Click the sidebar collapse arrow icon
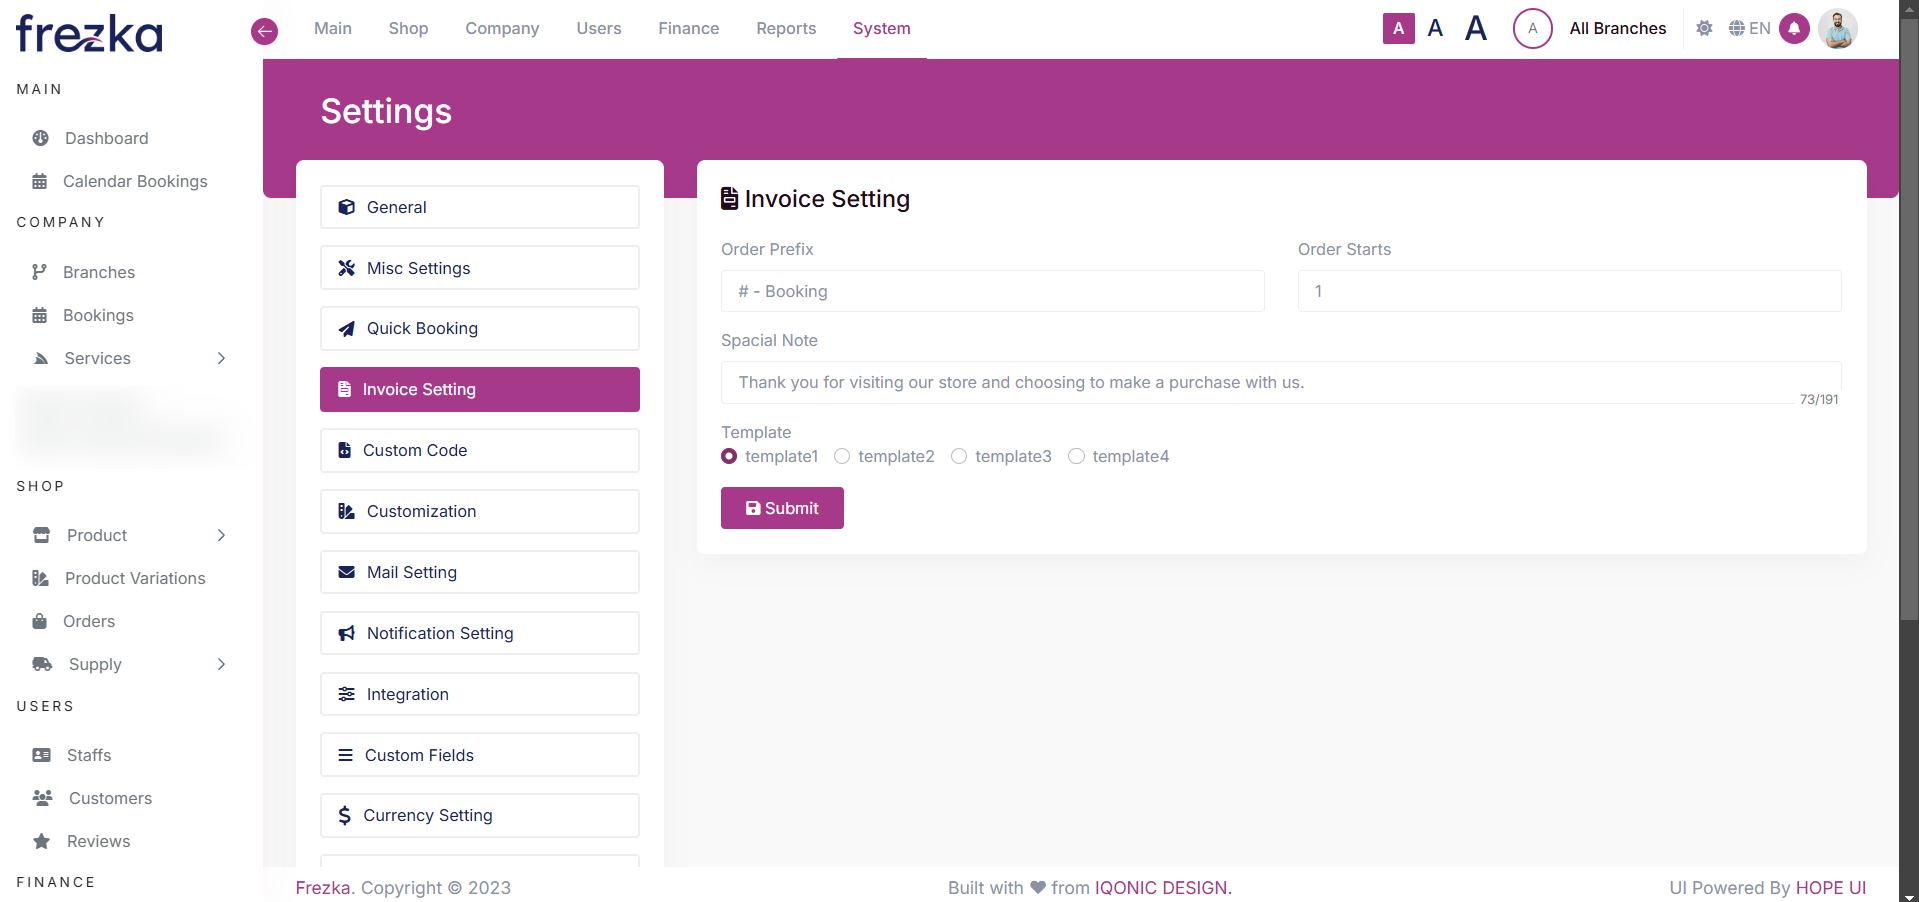The image size is (1919, 902). pos(264,31)
